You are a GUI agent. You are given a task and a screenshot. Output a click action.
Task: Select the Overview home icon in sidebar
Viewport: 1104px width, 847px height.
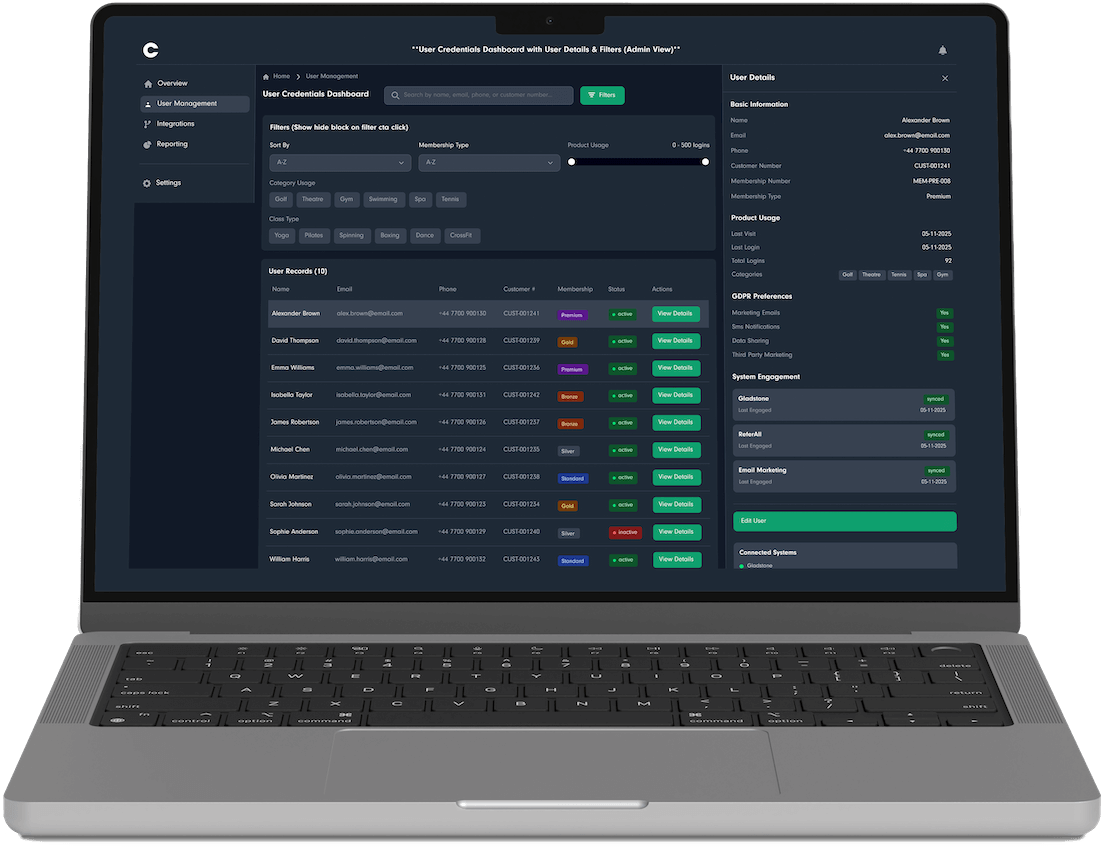tap(148, 83)
